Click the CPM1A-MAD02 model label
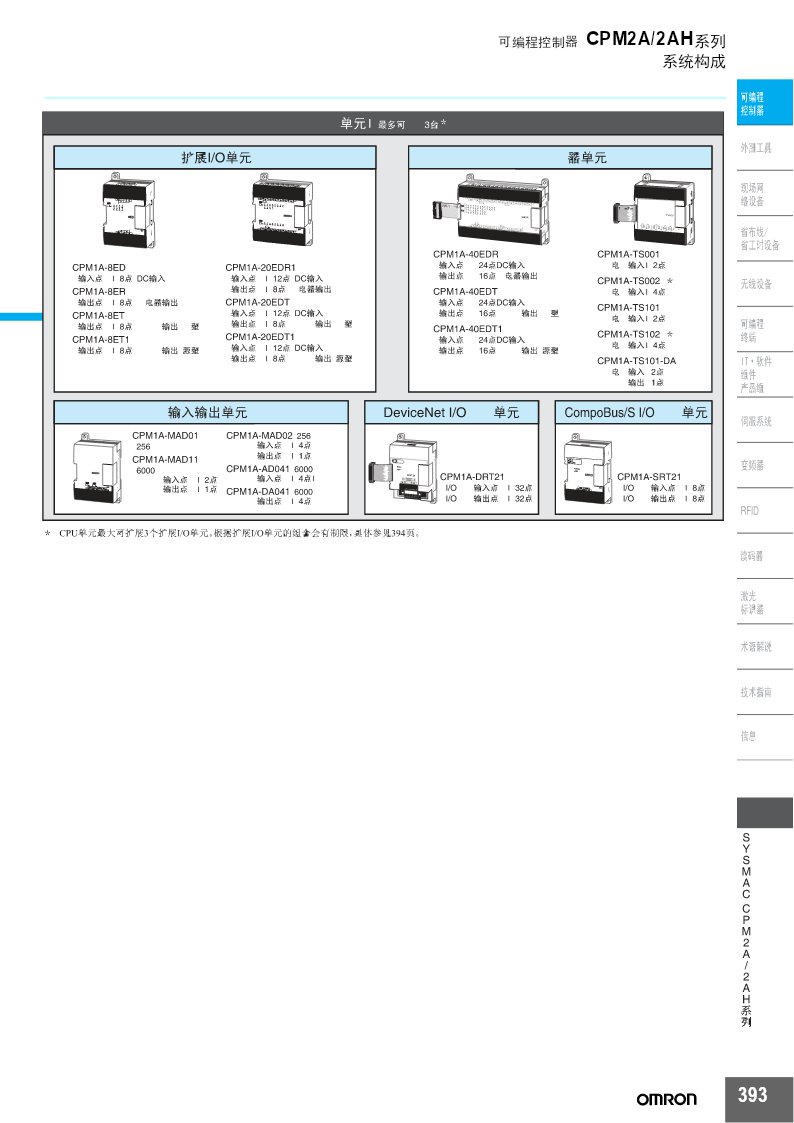Screen dimensions: 794x1123 pyautogui.click(x=260, y=435)
